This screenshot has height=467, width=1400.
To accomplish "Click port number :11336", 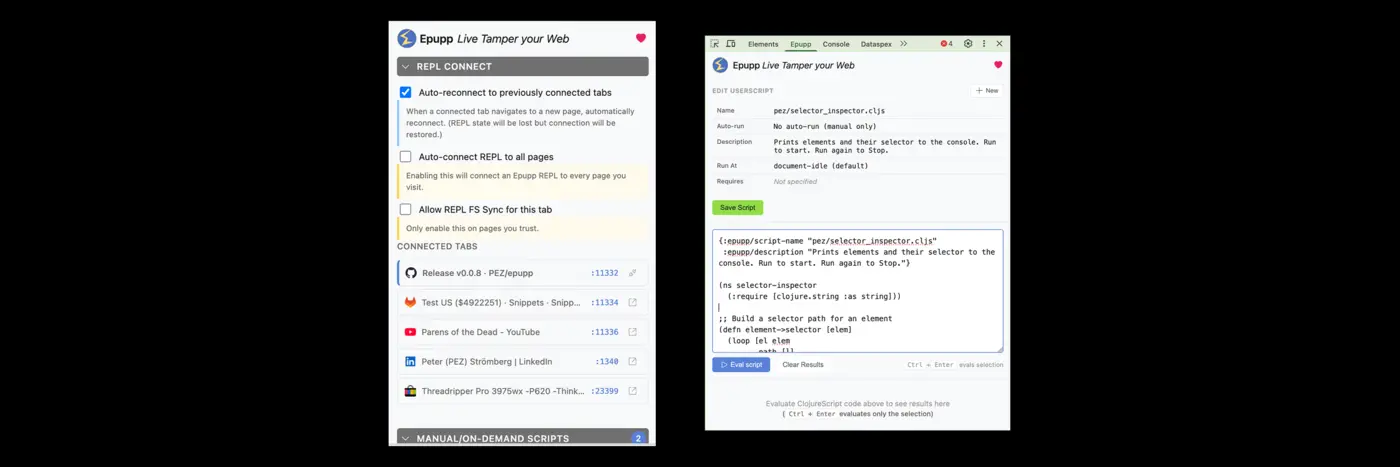I will pyautogui.click(x=604, y=332).
